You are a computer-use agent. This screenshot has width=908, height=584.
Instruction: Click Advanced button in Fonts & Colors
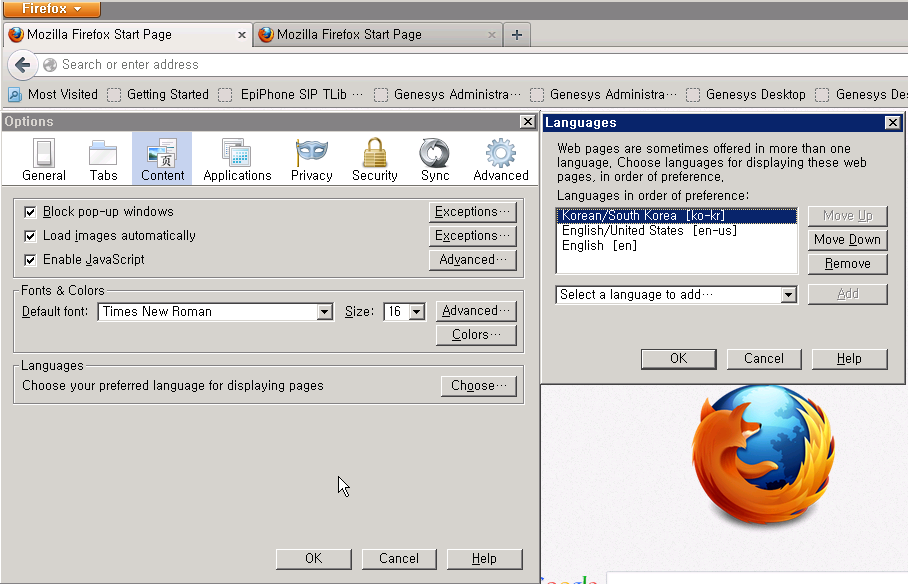(476, 311)
